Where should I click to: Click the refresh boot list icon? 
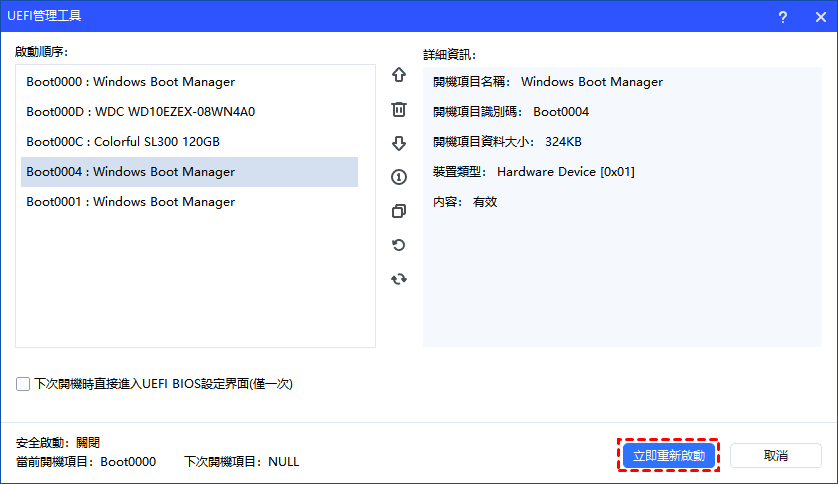(x=399, y=279)
